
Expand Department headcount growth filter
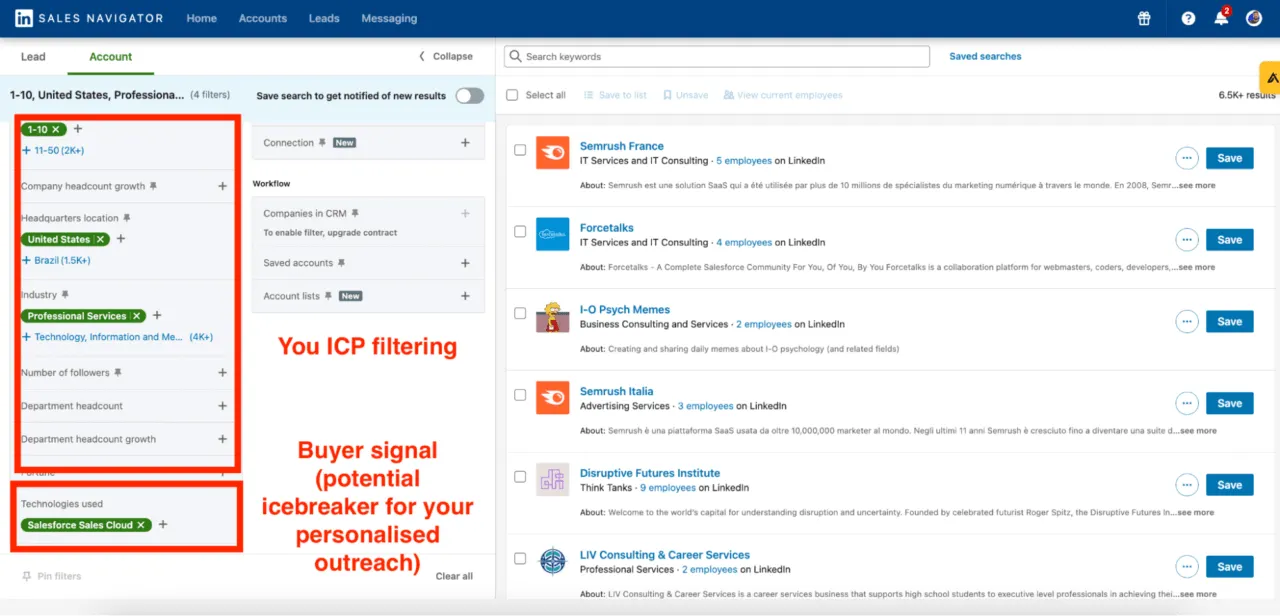coord(222,439)
